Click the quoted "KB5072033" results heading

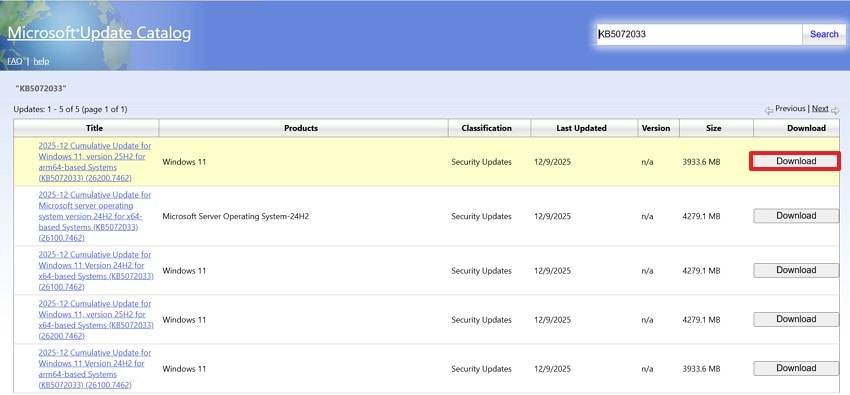[41, 88]
